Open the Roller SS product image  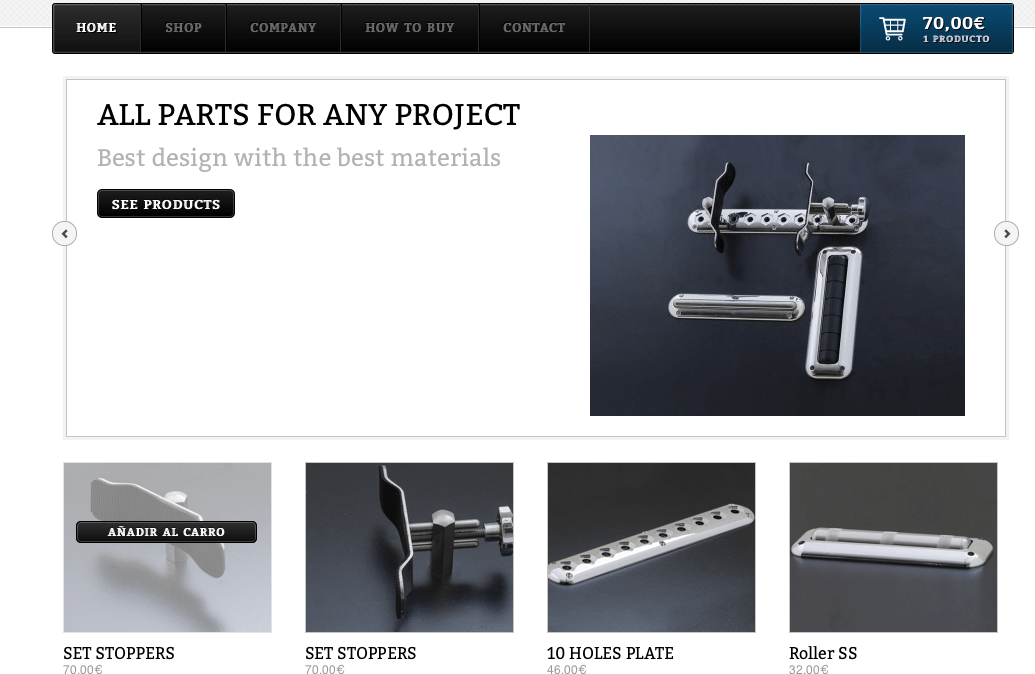(x=893, y=547)
